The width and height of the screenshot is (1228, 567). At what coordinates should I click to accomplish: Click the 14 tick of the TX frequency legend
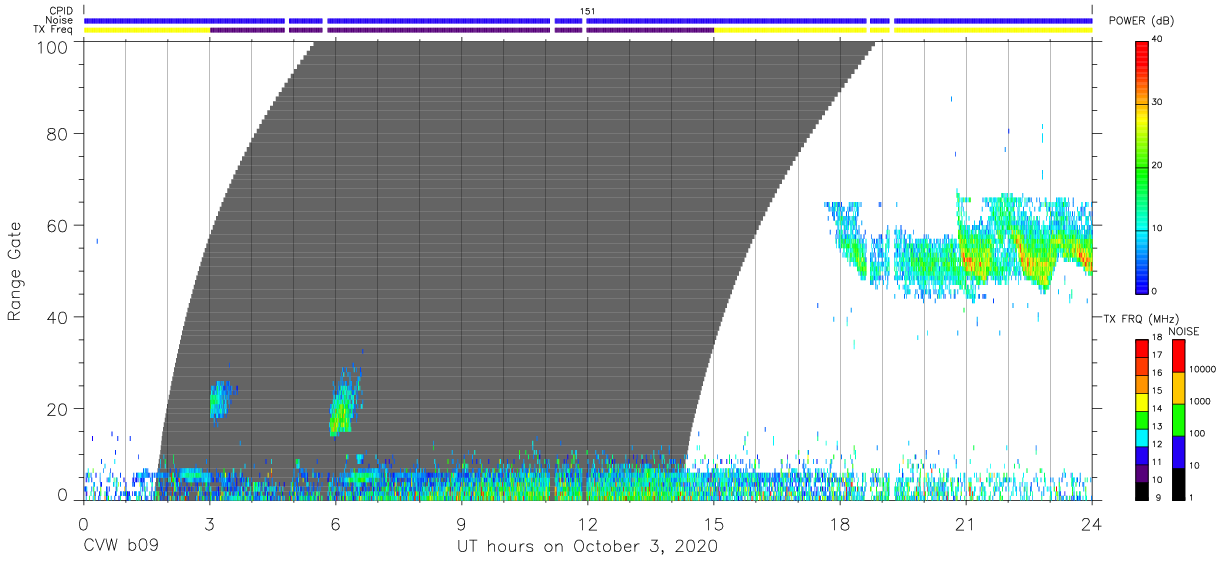click(1156, 408)
